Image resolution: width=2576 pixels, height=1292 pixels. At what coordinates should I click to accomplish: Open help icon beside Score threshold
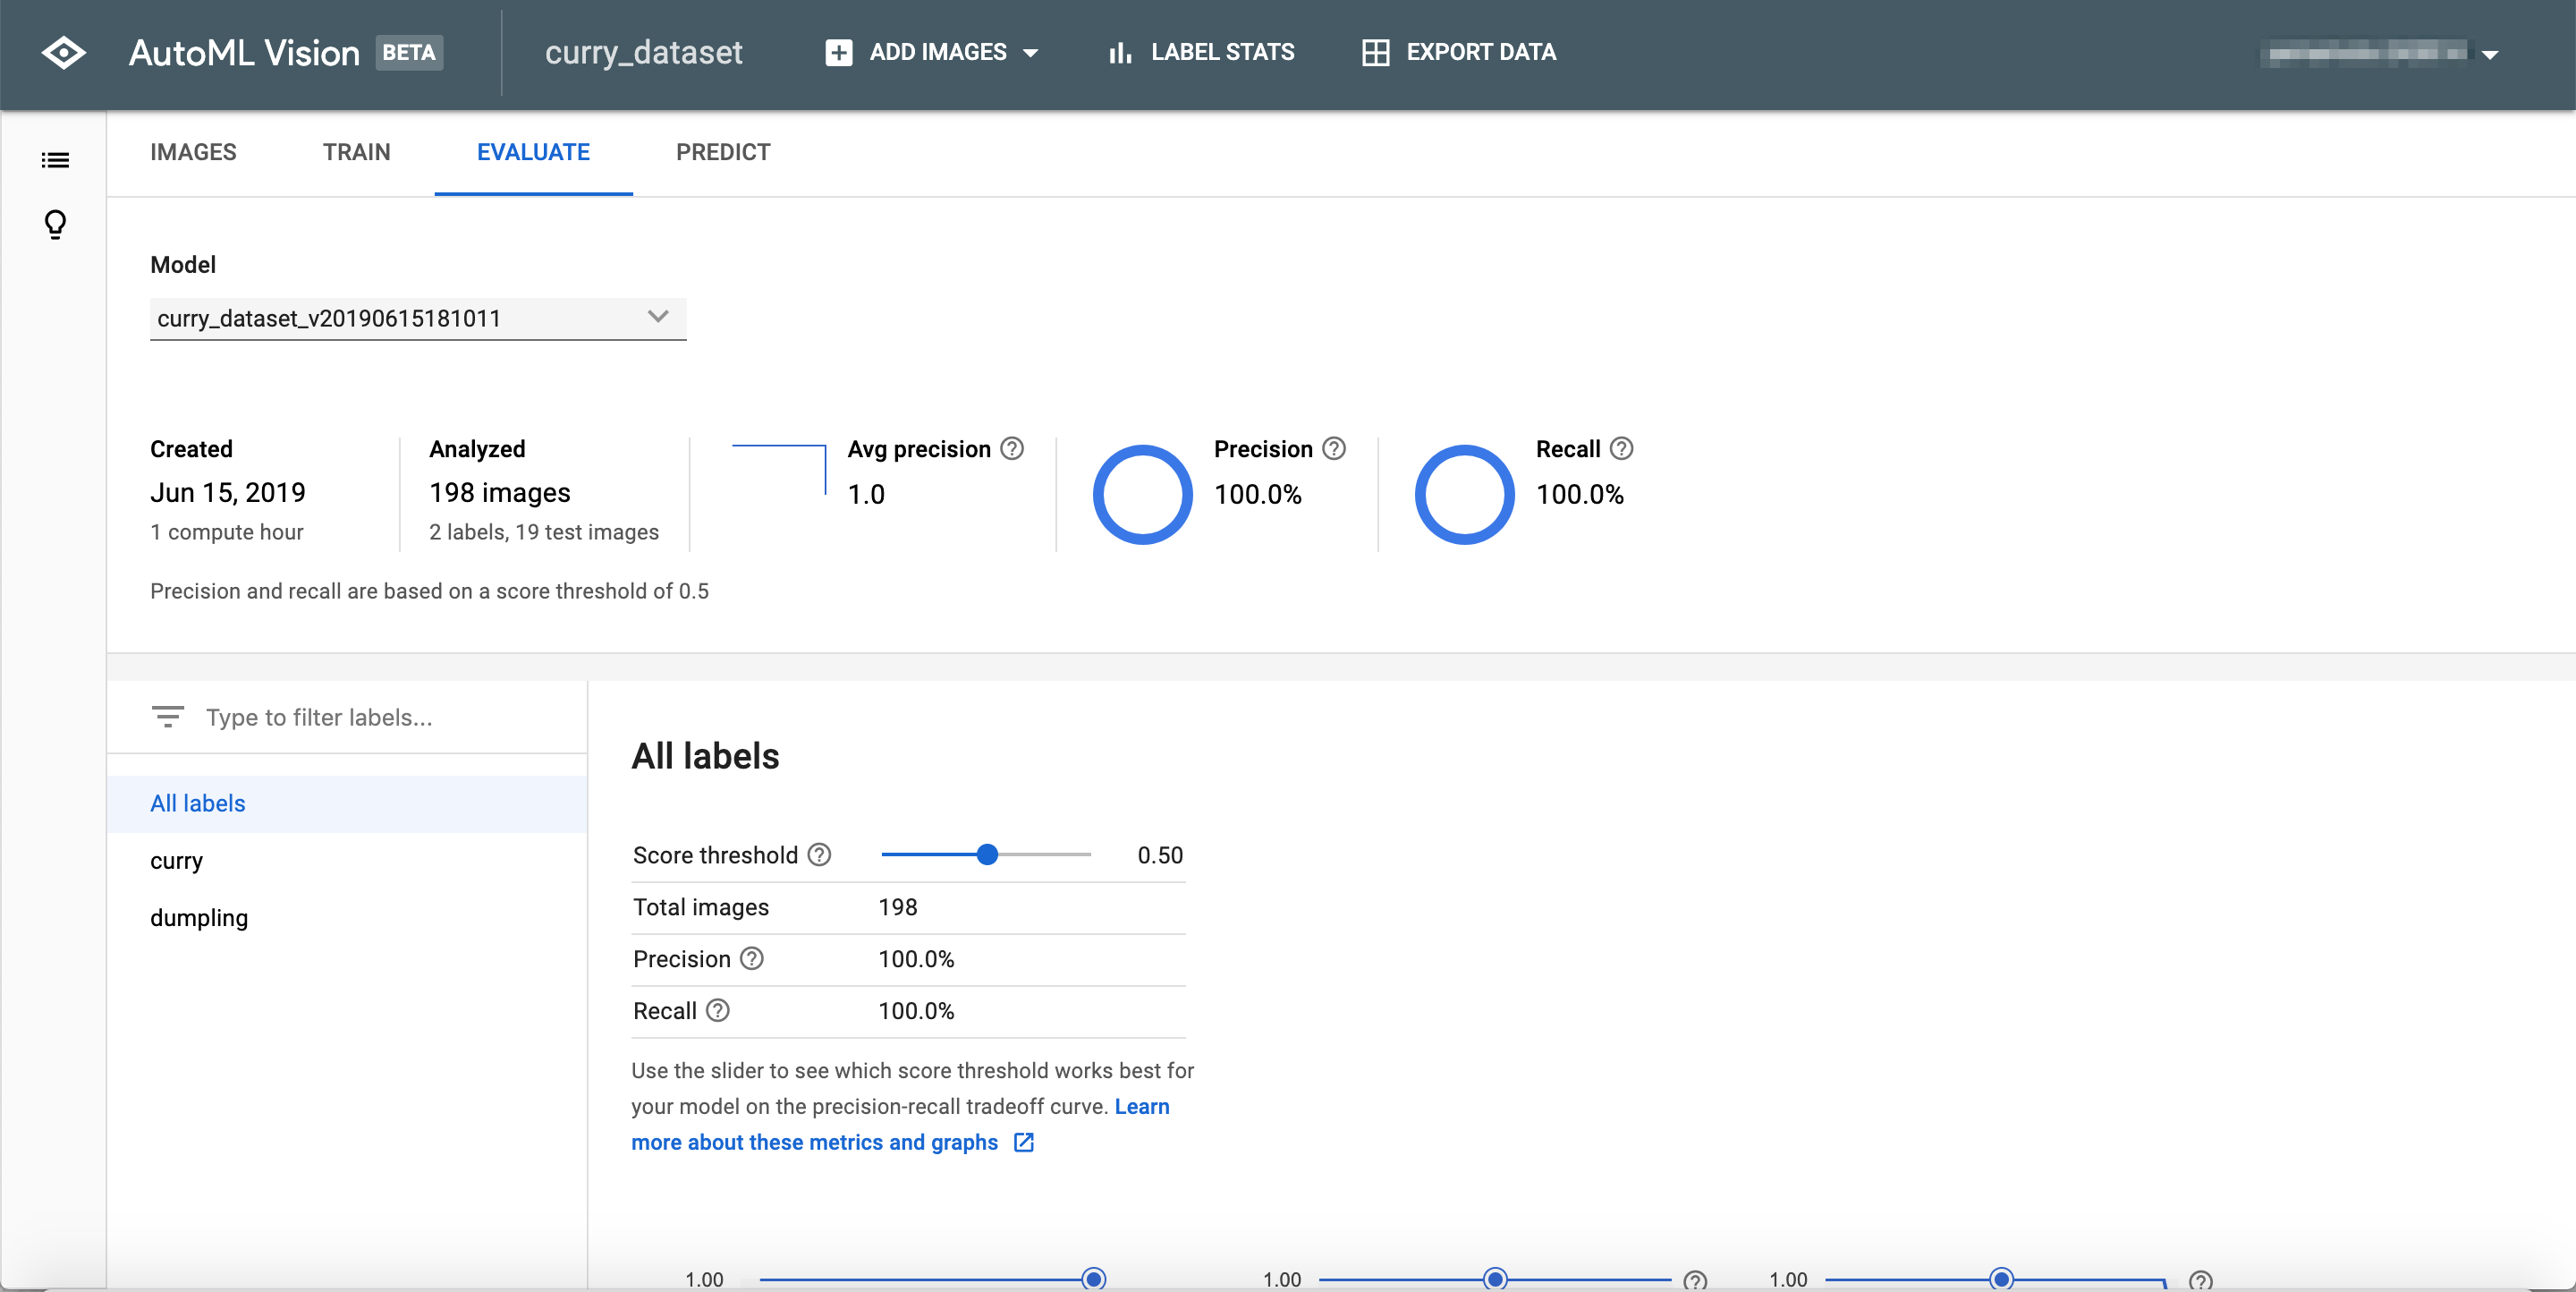[x=819, y=855]
